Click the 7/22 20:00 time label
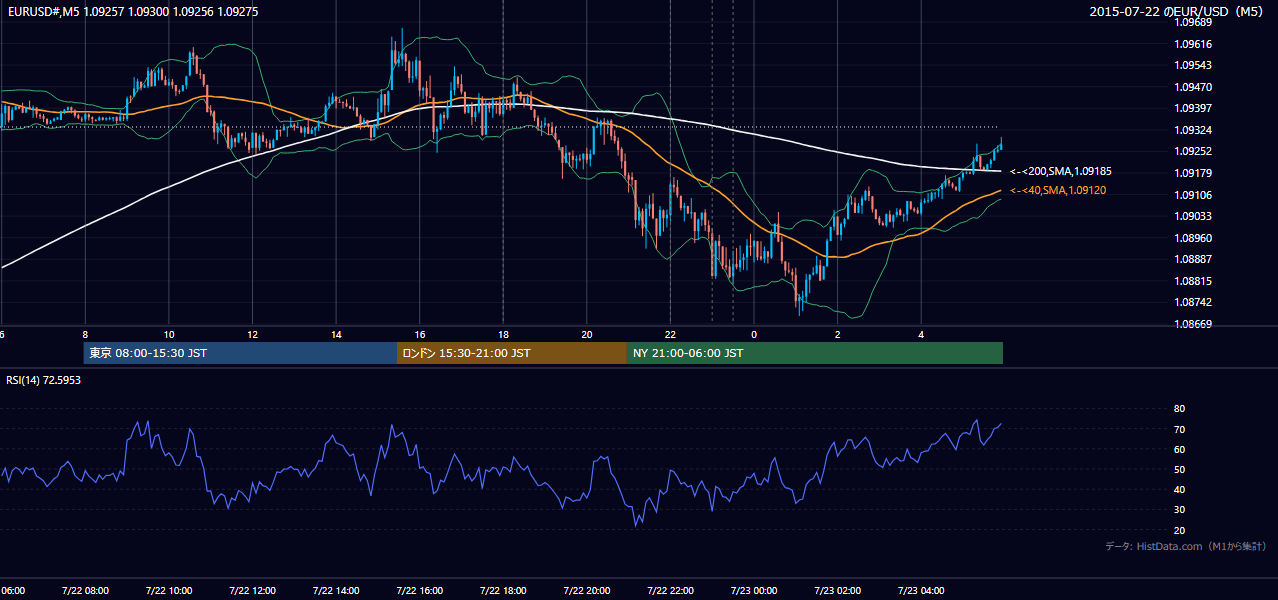Image resolution: width=1278 pixels, height=600 pixels. 587,590
